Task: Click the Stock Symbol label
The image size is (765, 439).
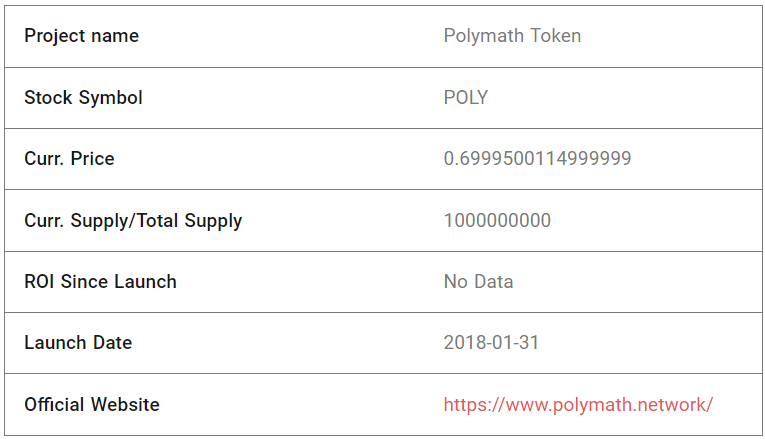Action: 83,98
